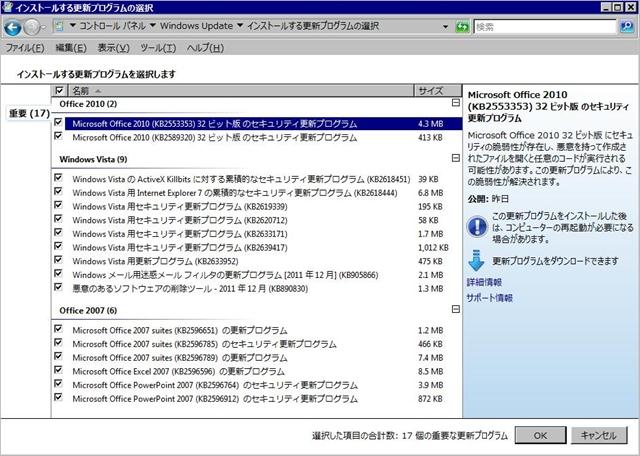640x456 pixels.
Task: Open dropdown arrow after コントロール パネル
Action: tap(153, 26)
